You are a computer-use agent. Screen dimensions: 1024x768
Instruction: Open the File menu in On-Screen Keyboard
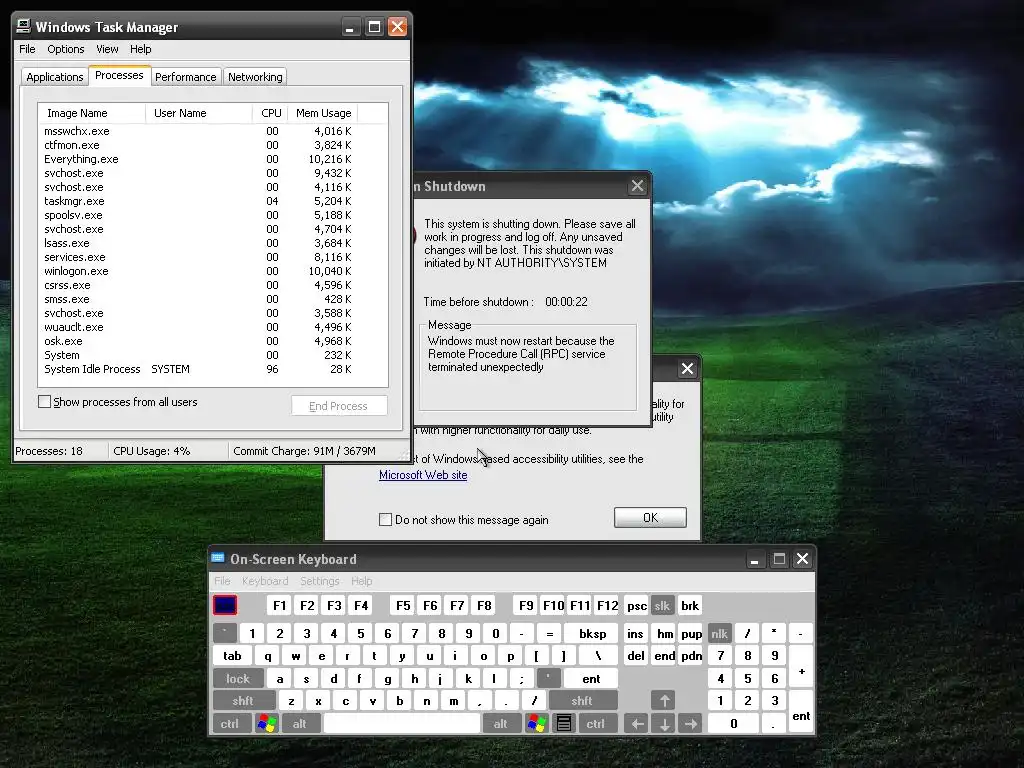222,581
